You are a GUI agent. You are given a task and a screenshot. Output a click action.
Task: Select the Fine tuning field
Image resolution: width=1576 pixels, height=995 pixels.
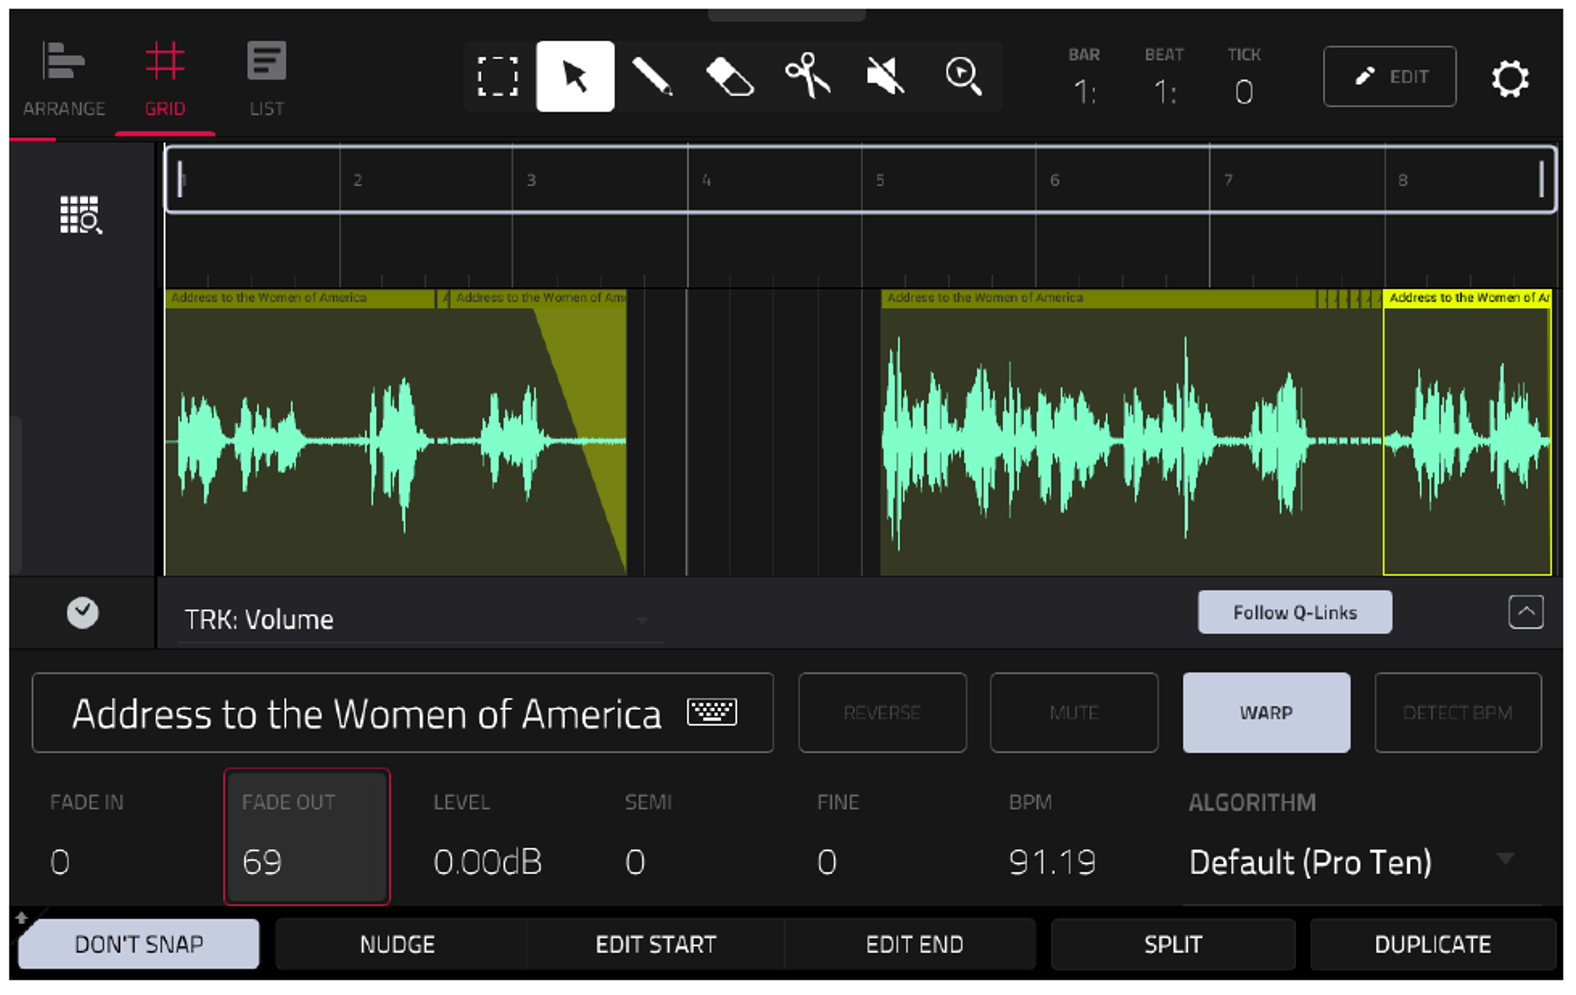click(883, 837)
